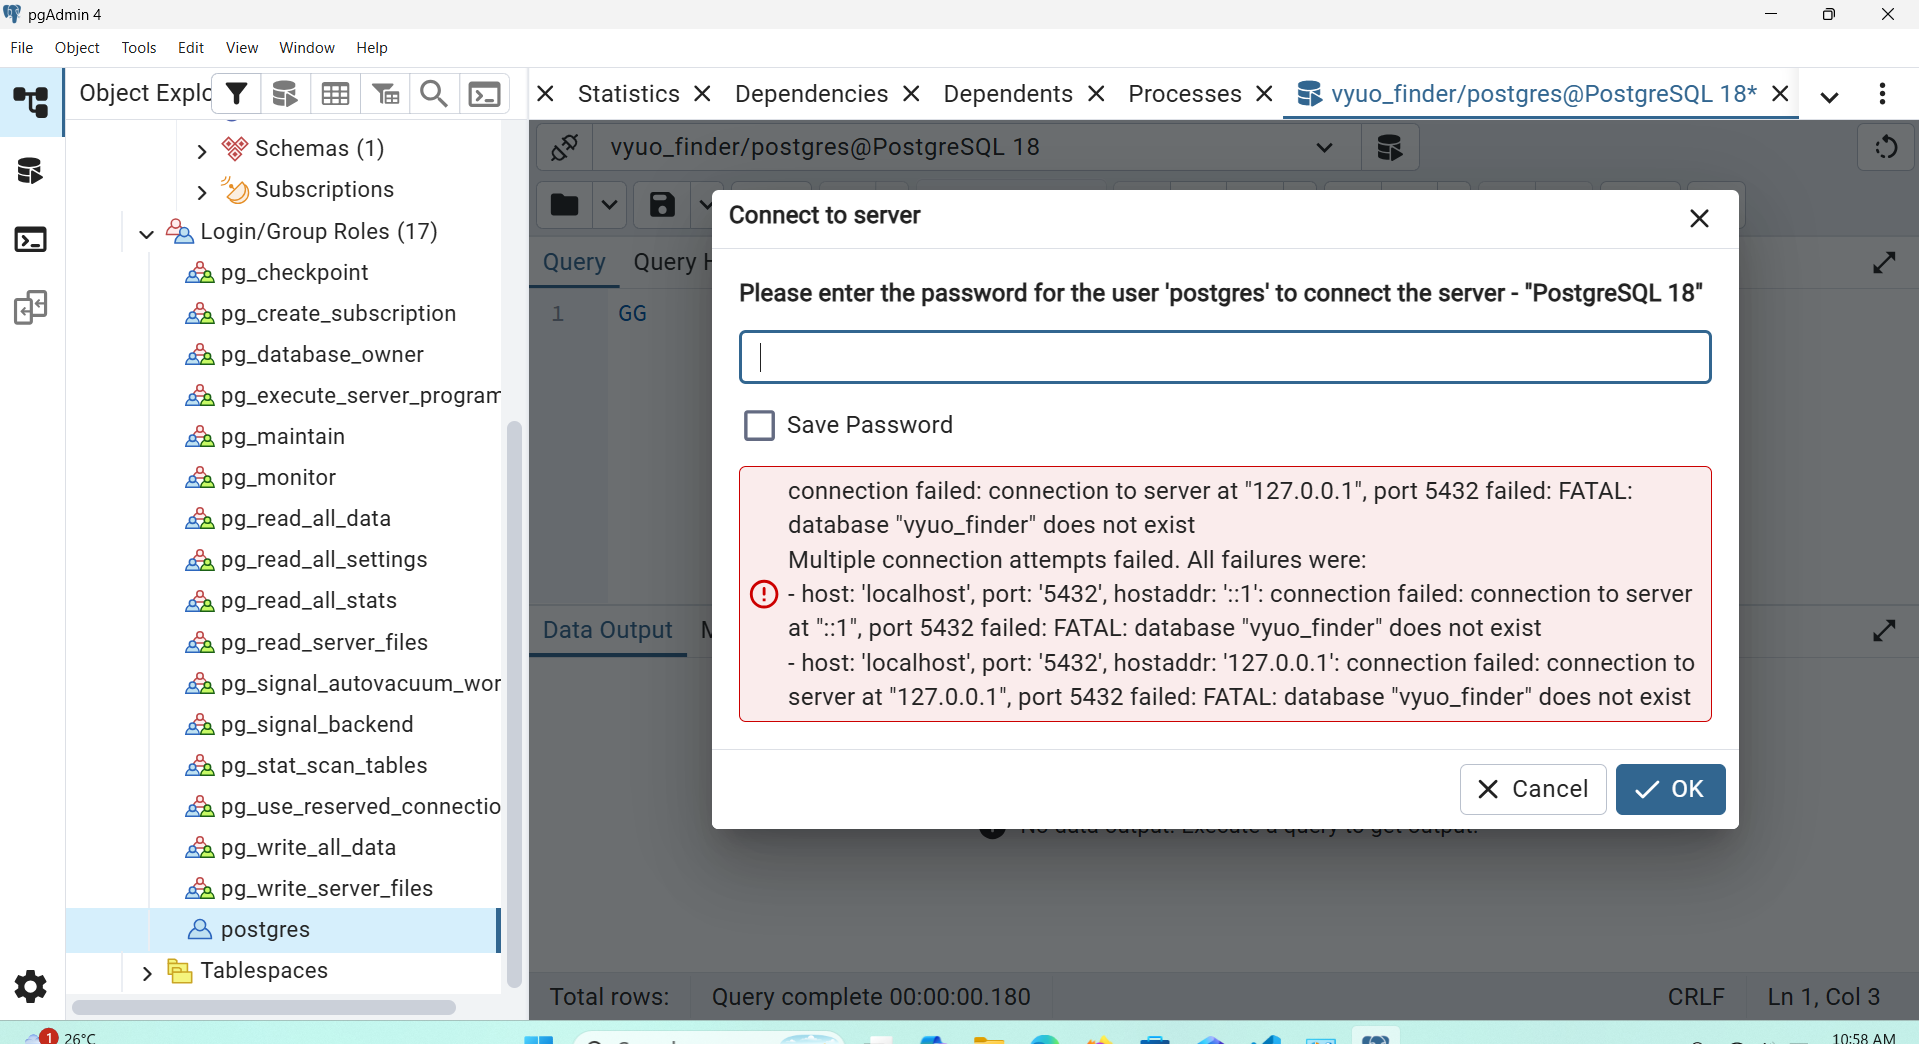
Task: Click the View Data table grid icon
Action: (335, 94)
